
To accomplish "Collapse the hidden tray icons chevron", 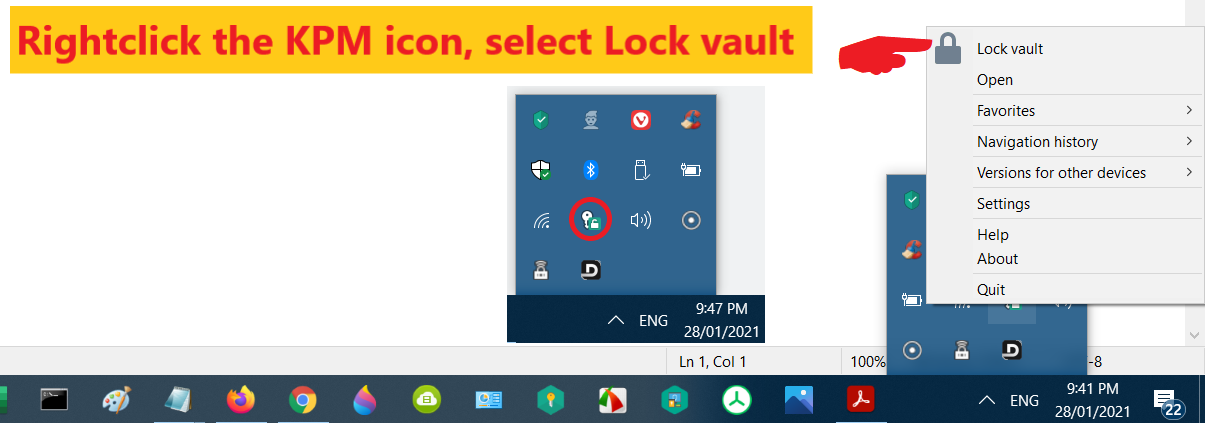I will [x=987, y=400].
